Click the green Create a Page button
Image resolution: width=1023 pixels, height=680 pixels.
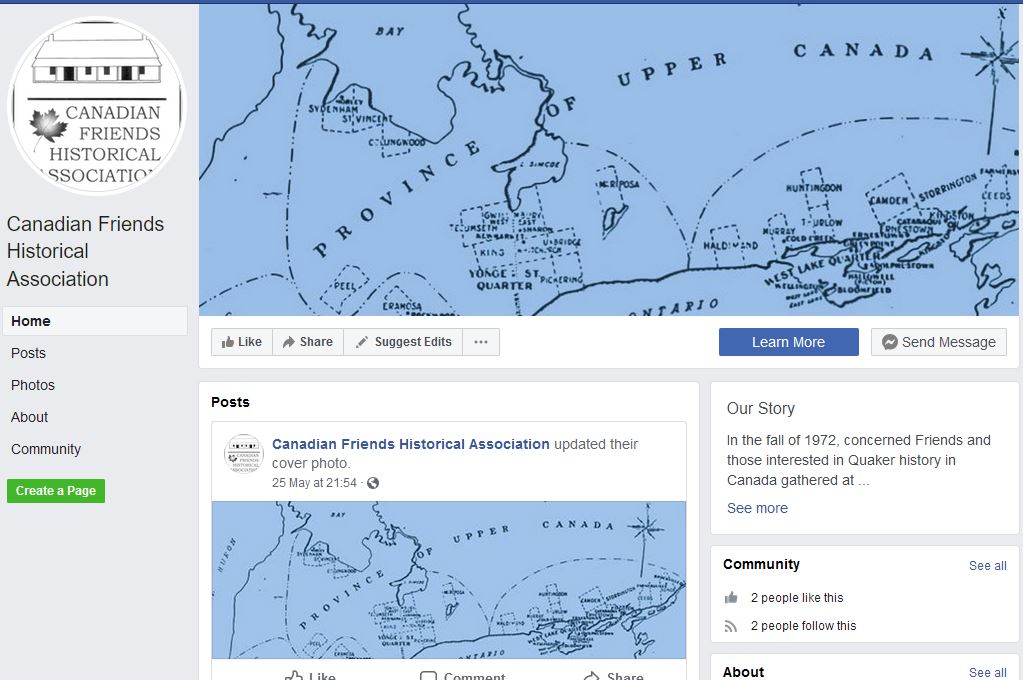click(x=56, y=491)
